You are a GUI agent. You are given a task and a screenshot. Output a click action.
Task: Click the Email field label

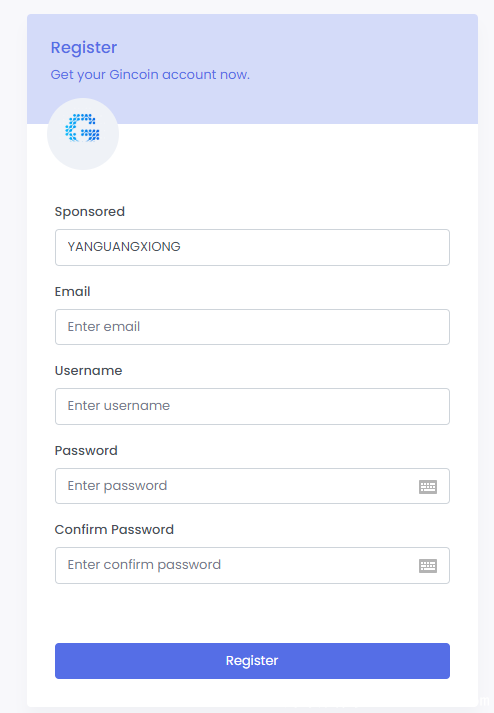point(72,291)
